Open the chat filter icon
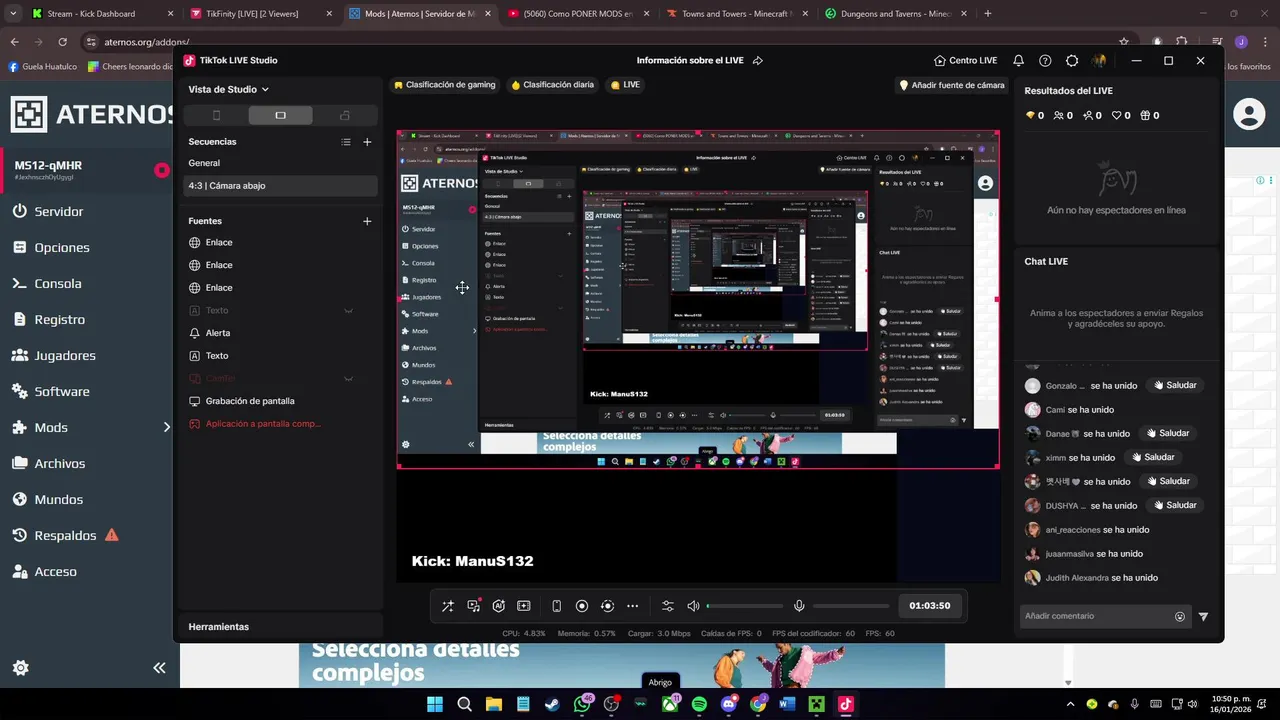Image resolution: width=1280 pixels, height=720 pixels. tap(1203, 617)
